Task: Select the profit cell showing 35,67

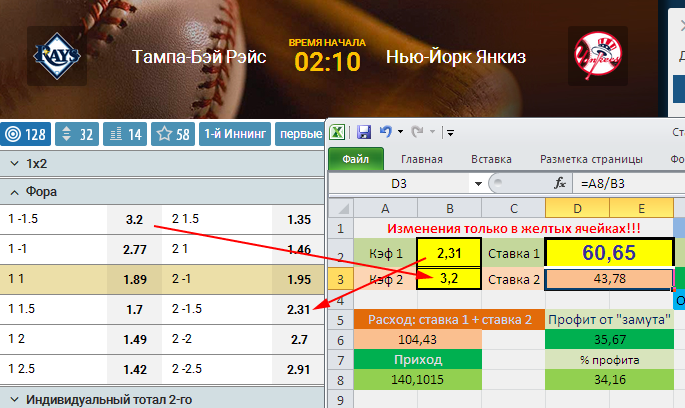Action: (609, 339)
